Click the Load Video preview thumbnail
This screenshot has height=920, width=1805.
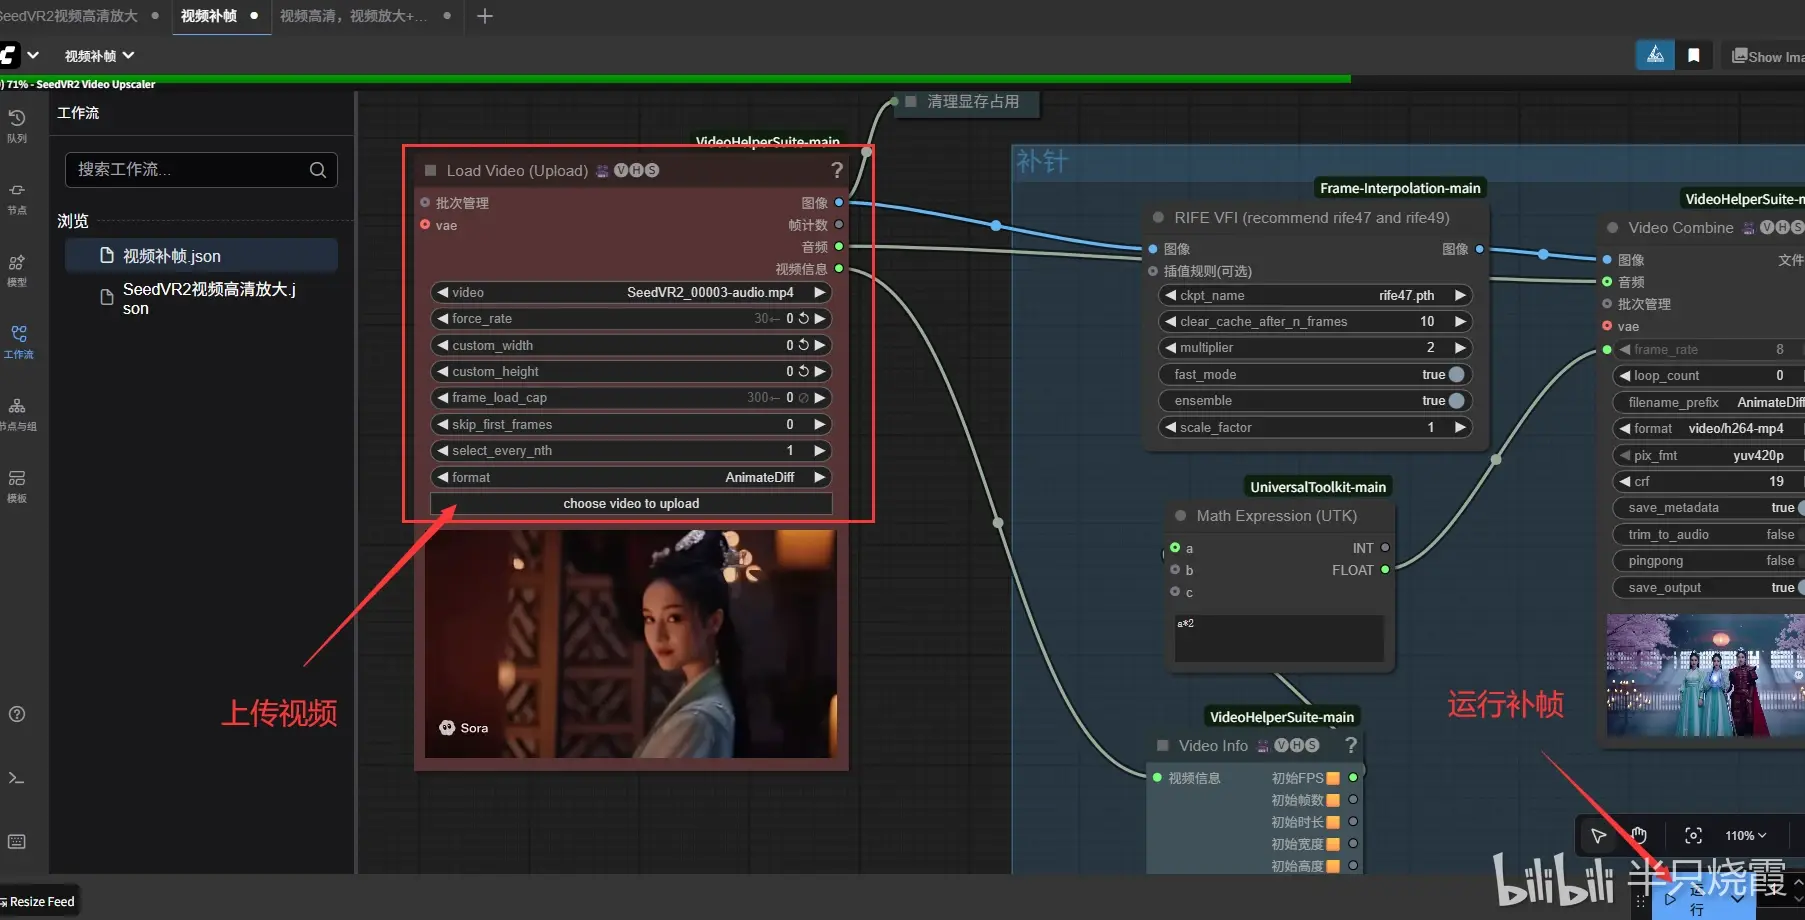point(631,644)
